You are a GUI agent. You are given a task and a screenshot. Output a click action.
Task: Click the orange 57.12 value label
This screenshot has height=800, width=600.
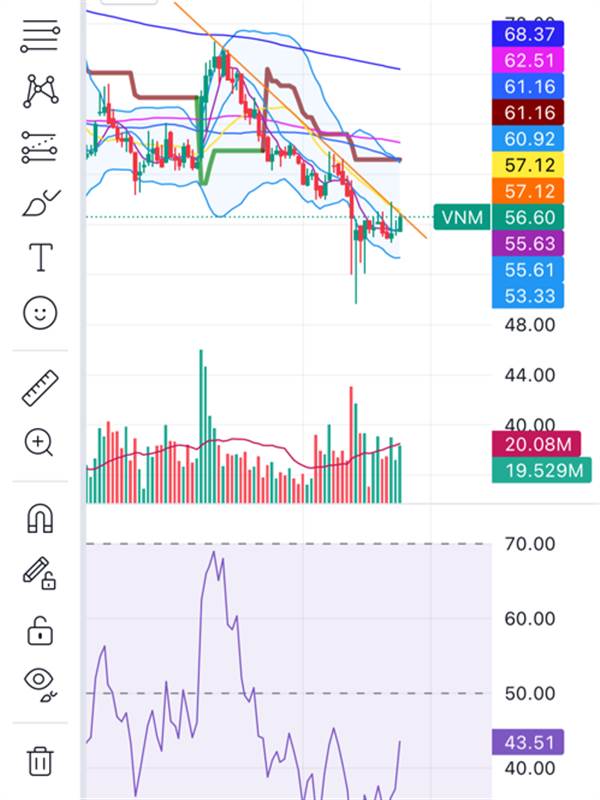tap(528, 191)
